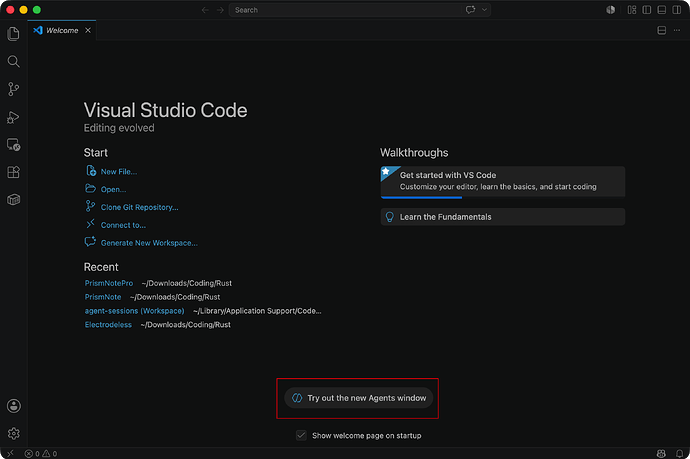Open the Manage gear icon
690x459 pixels.
point(14,433)
